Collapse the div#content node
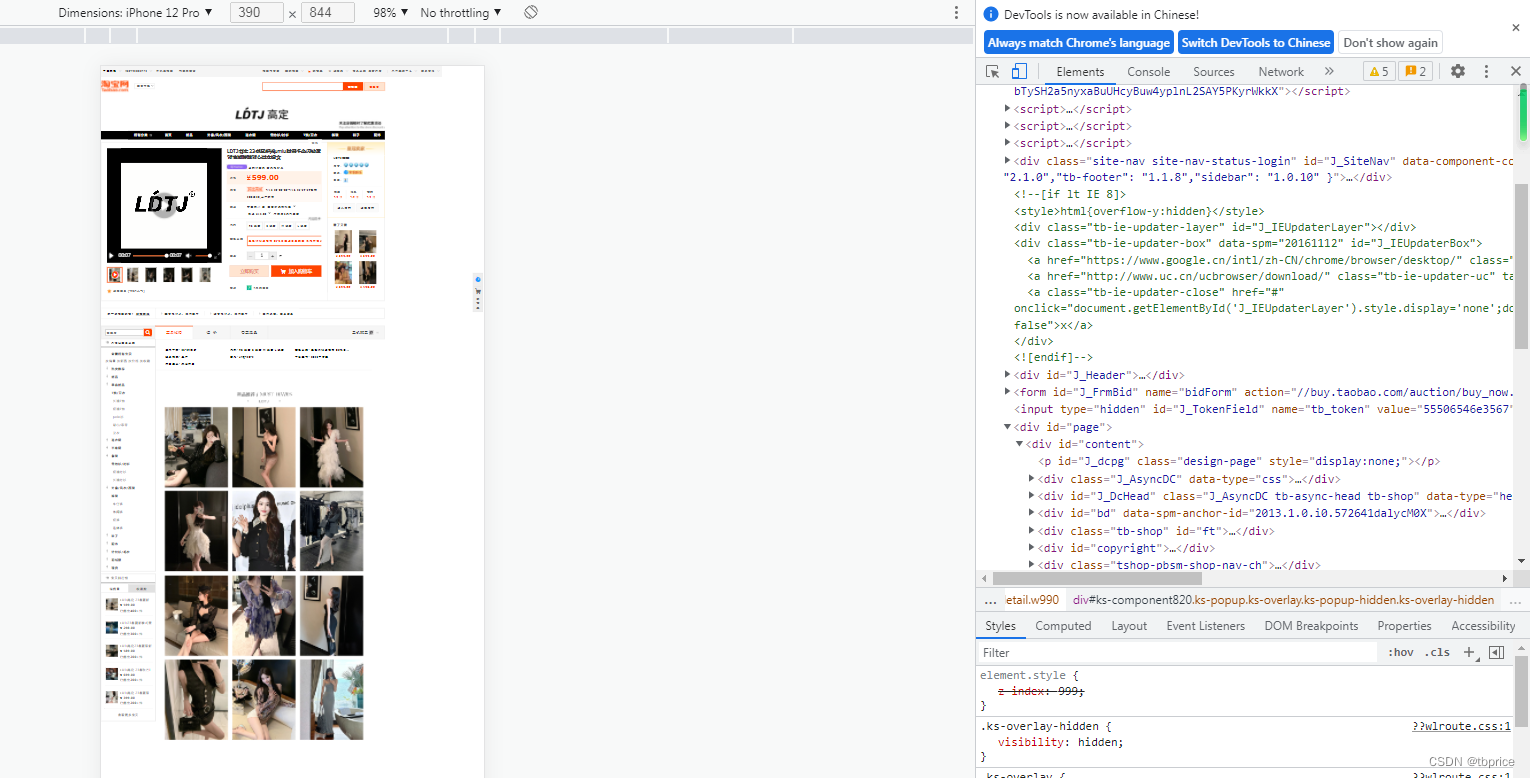This screenshot has width=1530, height=778. pyautogui.click(x=1020, y=444)
